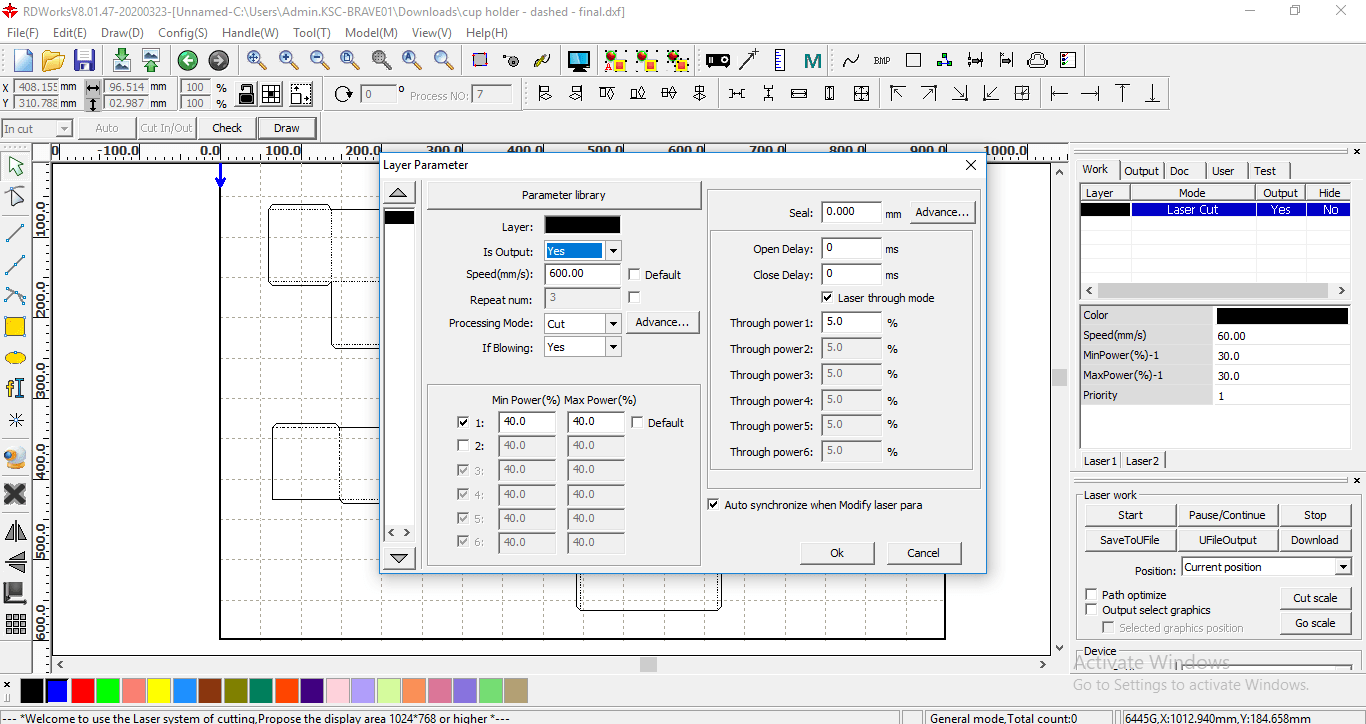Uncheck the power row 1 checkbox
Image resolution: width=1366 pixels, height=724 pixels.
462,423
